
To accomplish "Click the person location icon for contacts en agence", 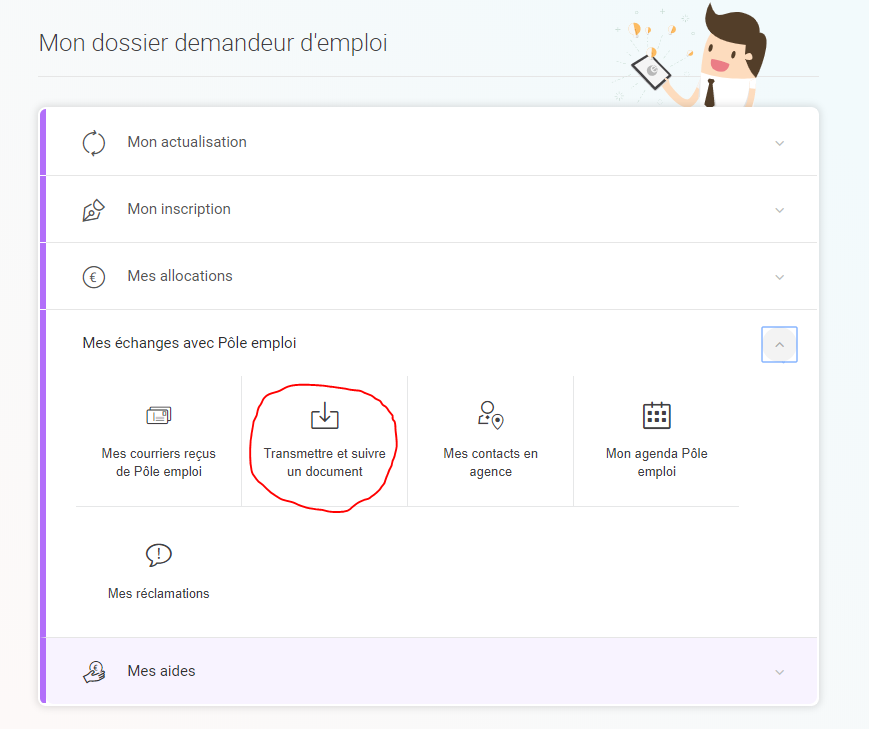I will 490,415.
